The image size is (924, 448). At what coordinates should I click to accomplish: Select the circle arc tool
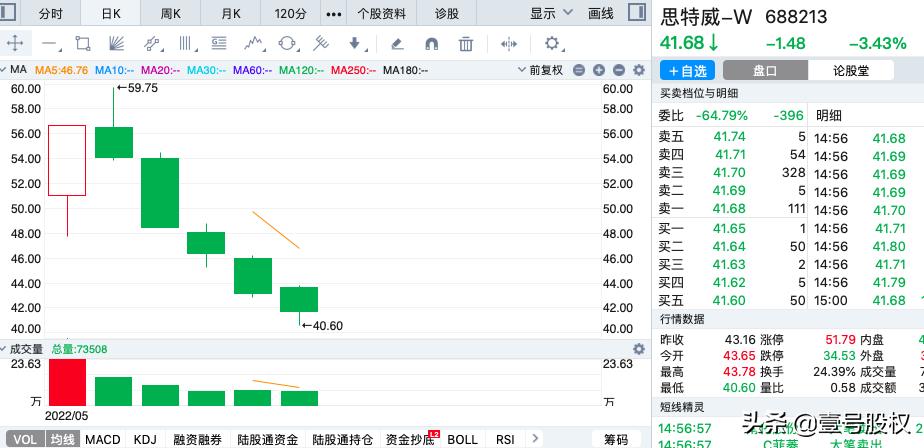pos(287,43)
